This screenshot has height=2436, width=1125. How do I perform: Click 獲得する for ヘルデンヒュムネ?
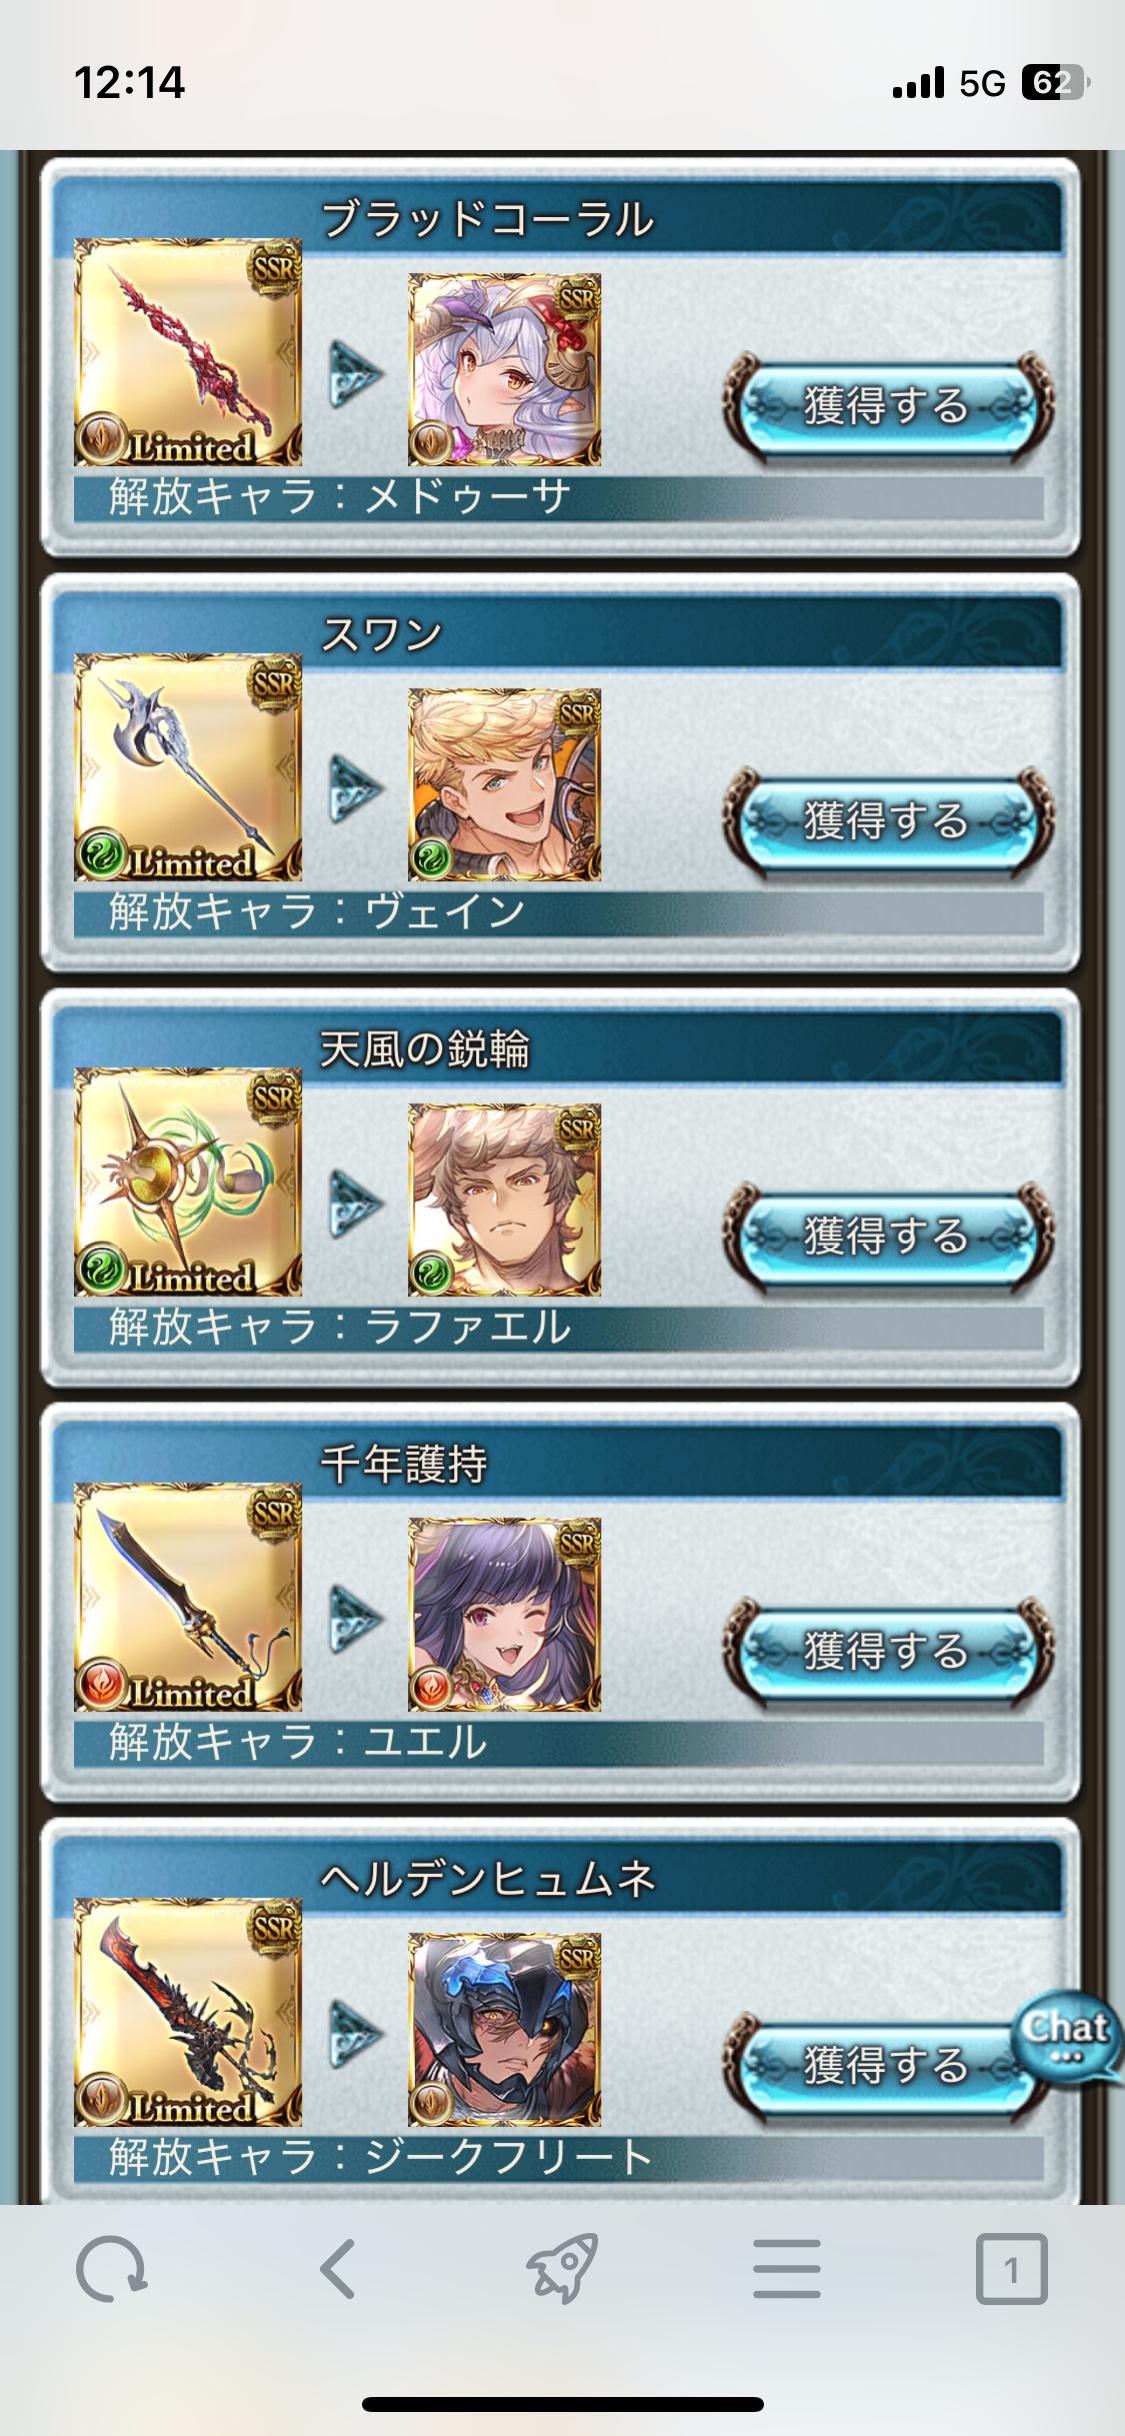coord(870,2066)
